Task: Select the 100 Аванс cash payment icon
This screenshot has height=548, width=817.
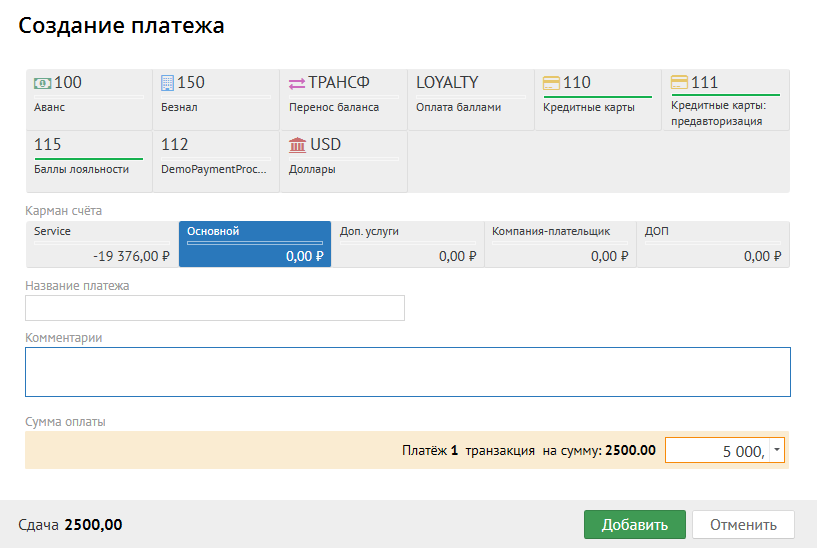Action: point(43,83)
